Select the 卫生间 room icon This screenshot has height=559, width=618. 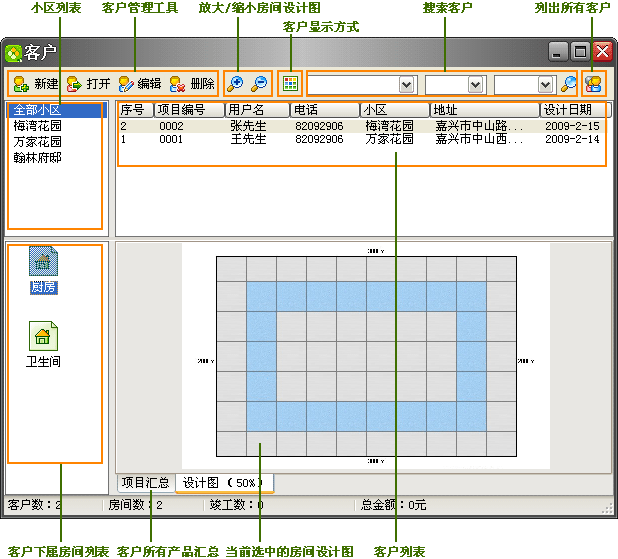43,343
